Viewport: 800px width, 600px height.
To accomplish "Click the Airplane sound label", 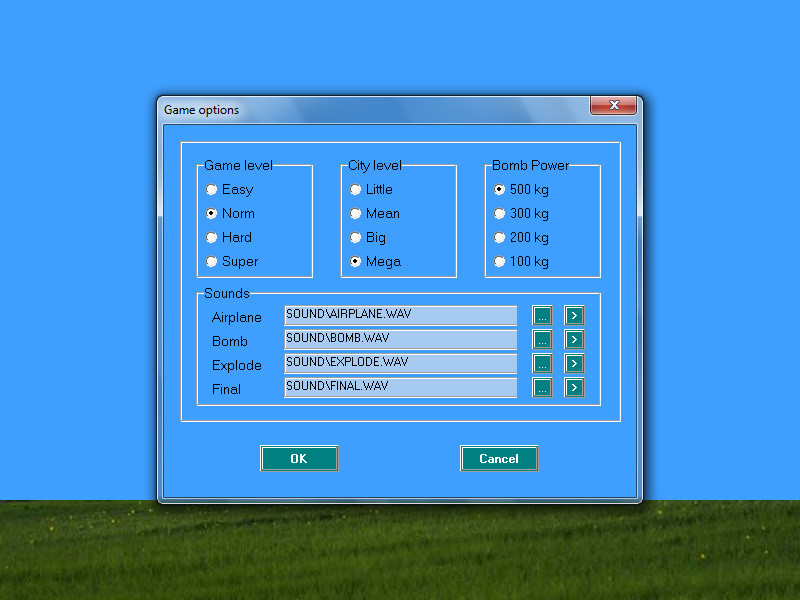I will (x=237, y=317).
